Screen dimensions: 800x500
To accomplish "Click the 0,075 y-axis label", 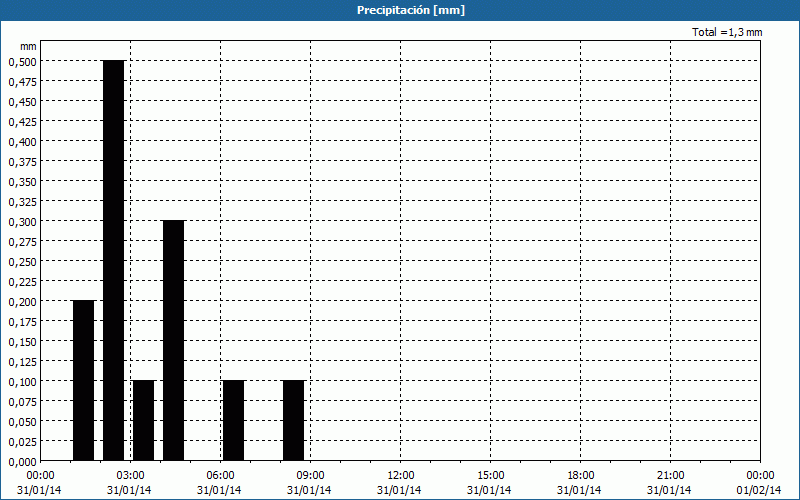I will pyautogui.click(x=22, y=402).
